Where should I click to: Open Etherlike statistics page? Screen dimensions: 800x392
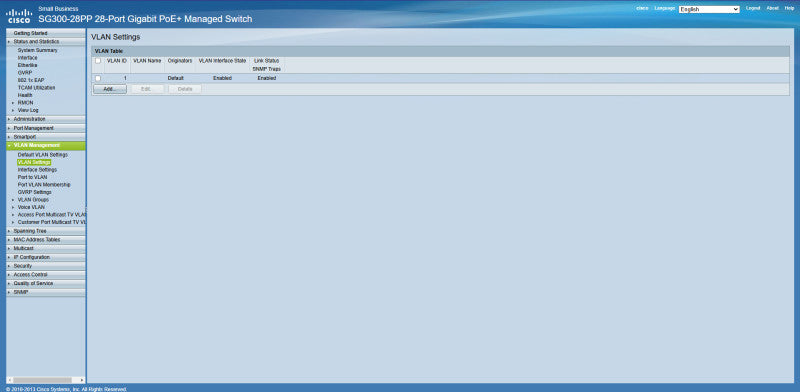pyautogui.click(x=28, y=65)
